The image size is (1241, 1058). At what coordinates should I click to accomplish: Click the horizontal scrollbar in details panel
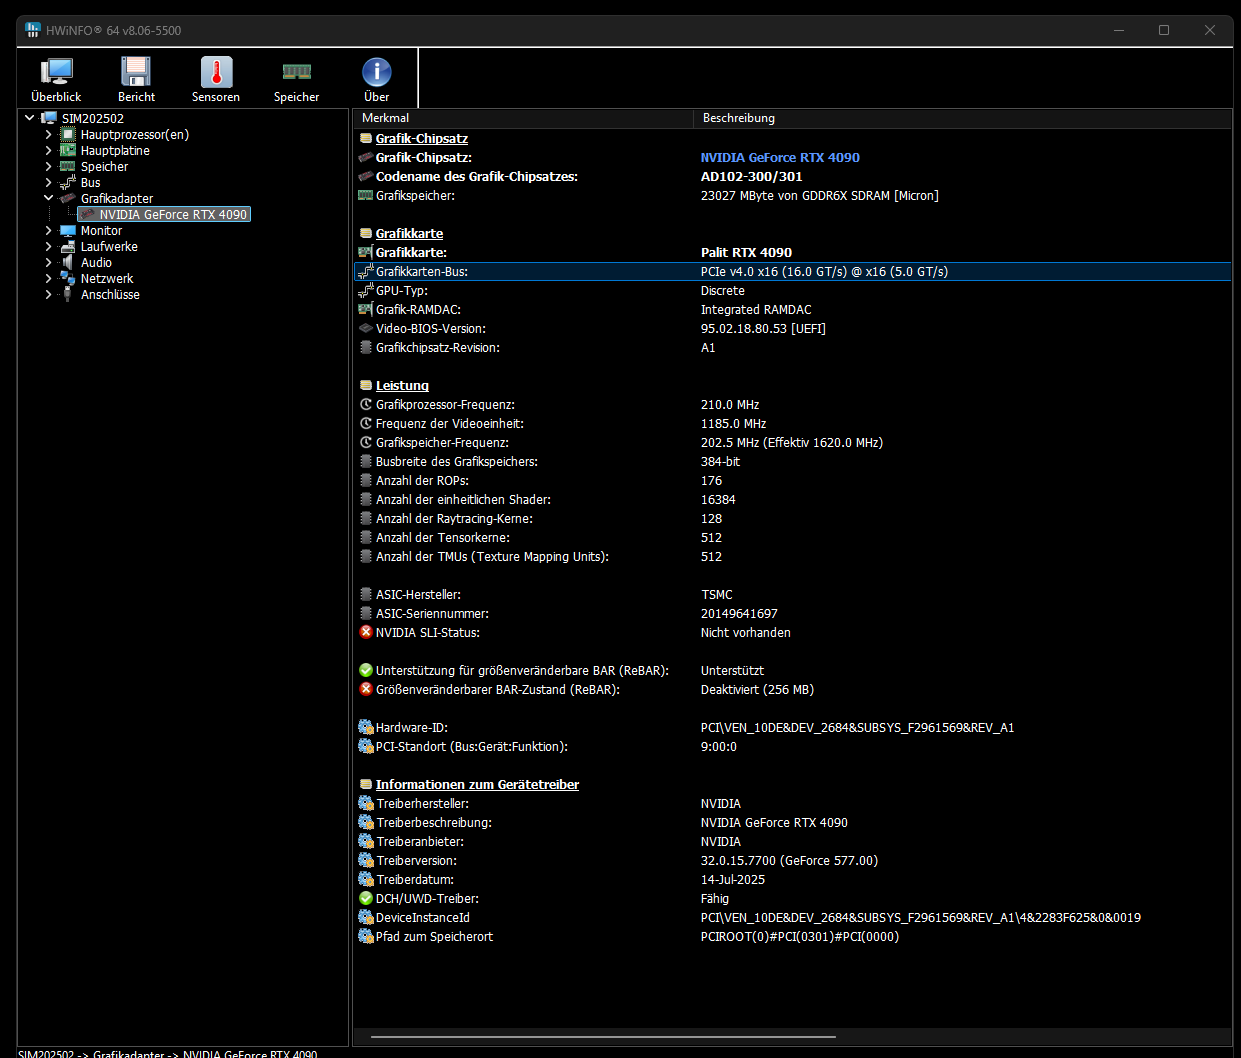coord(603,1037)
